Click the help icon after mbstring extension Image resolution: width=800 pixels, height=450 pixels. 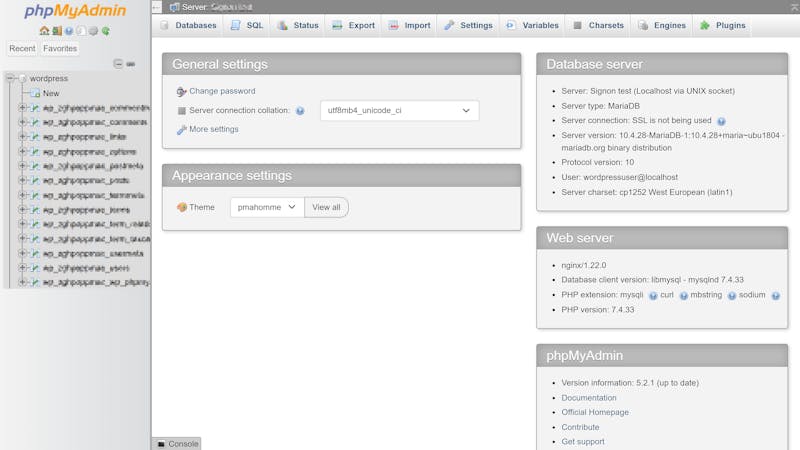[x=732, y=295]
